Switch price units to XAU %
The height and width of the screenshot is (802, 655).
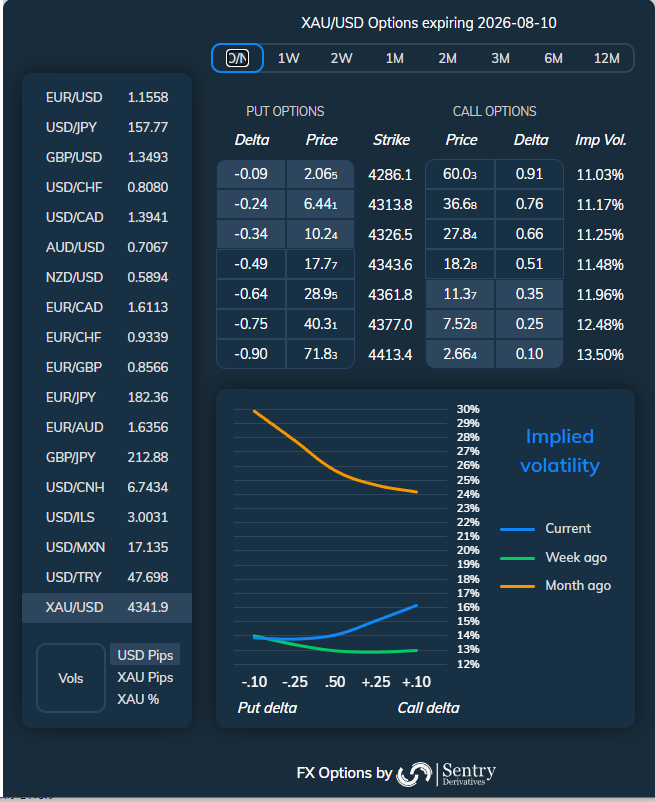(x=138, y=699)
